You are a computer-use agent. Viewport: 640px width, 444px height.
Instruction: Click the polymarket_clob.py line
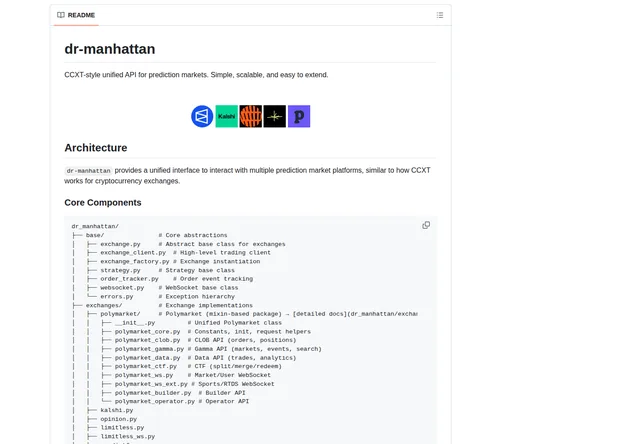click(184, 340)
